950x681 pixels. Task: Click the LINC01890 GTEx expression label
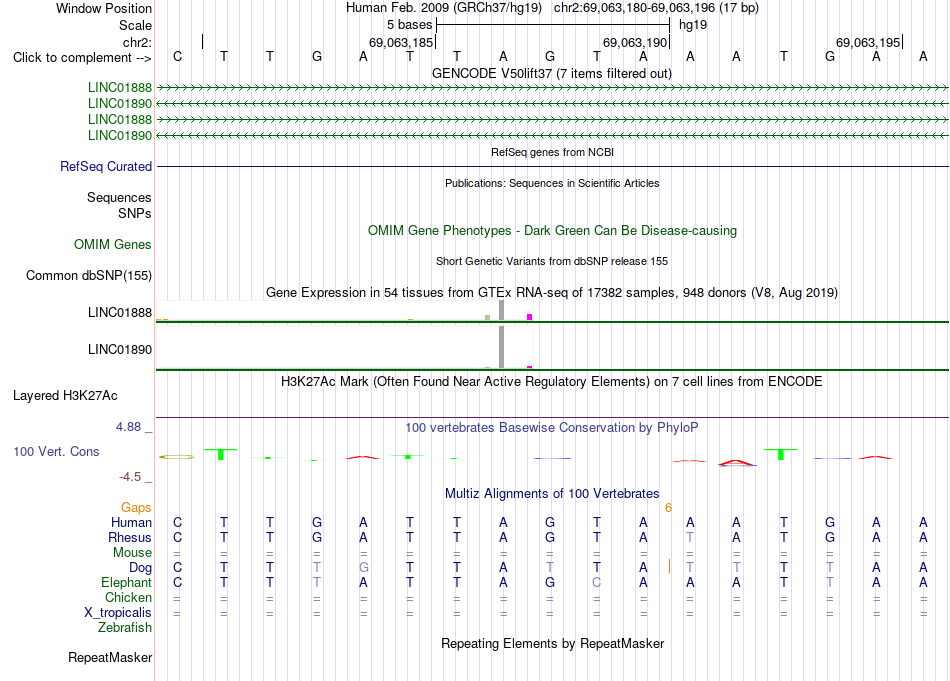coord(120,350)
